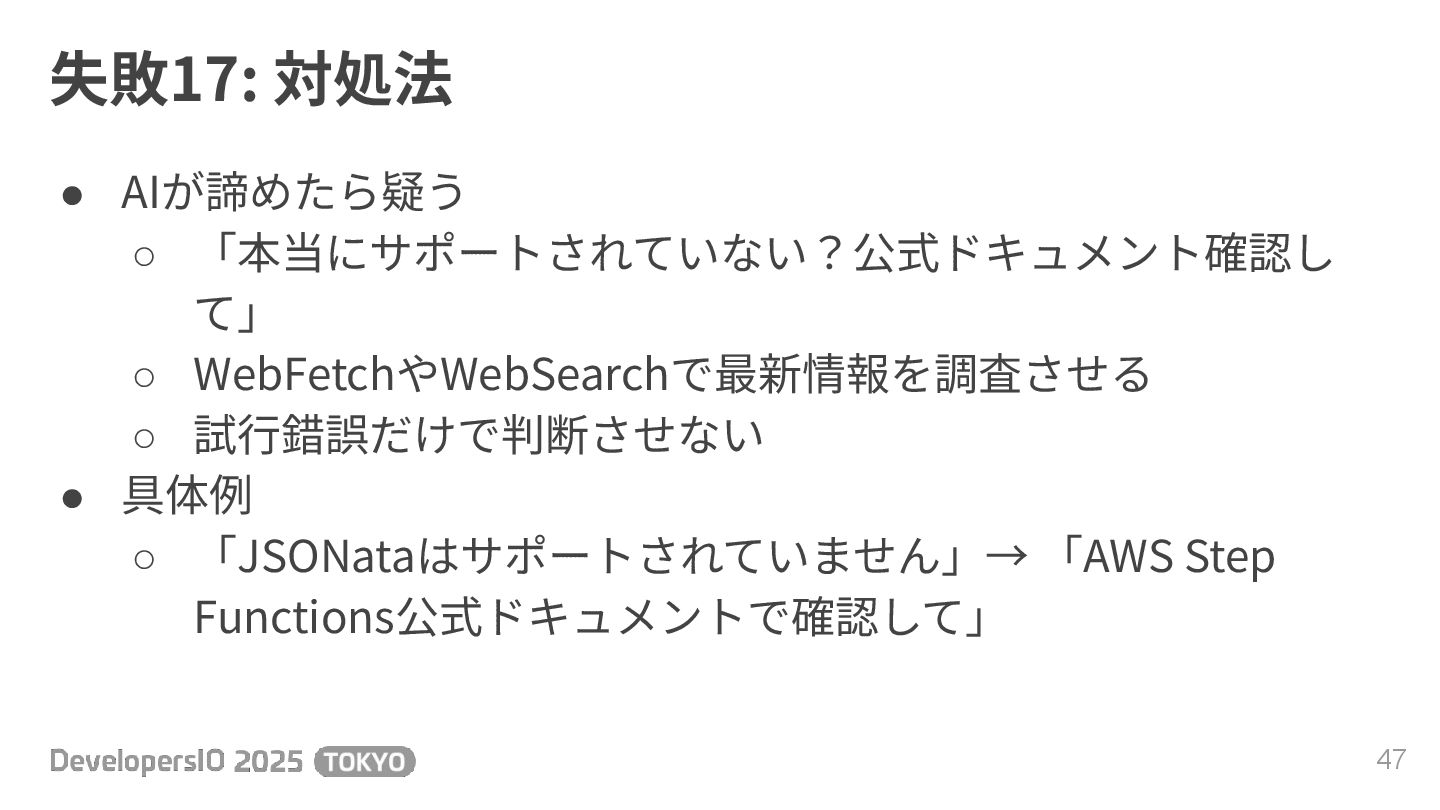Click the slide title 失敗17: 対処法
Screen dimensions: 1440x810
coord(251,79)
